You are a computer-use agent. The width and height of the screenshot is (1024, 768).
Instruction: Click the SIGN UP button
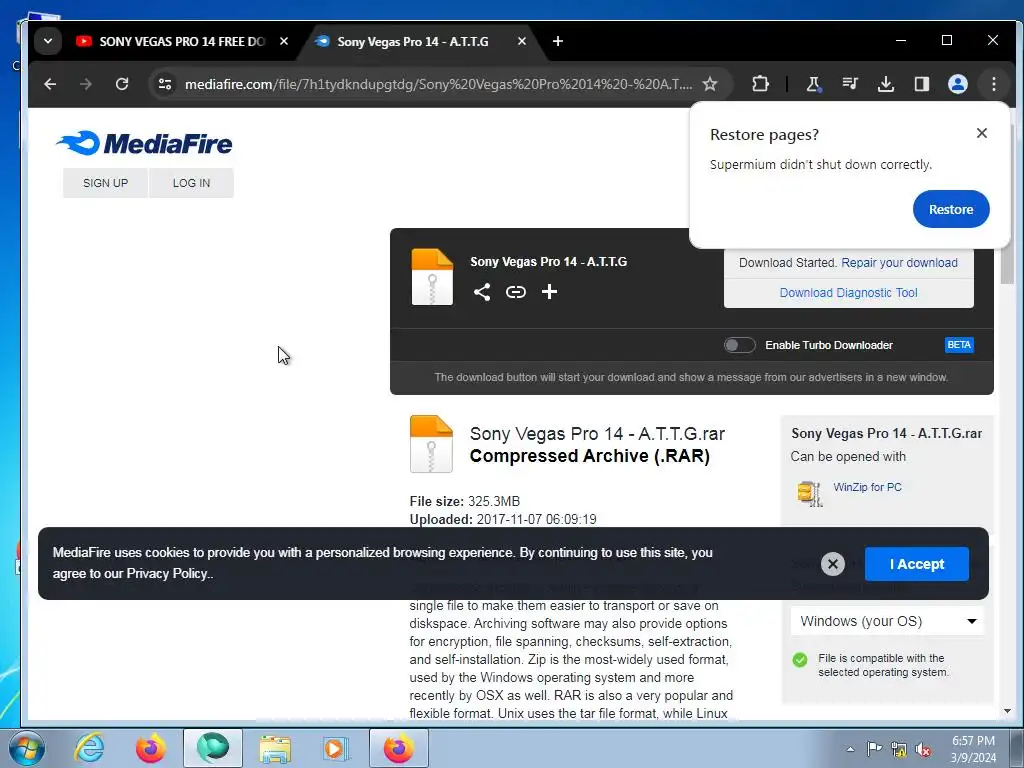click(x=105, y=183)
